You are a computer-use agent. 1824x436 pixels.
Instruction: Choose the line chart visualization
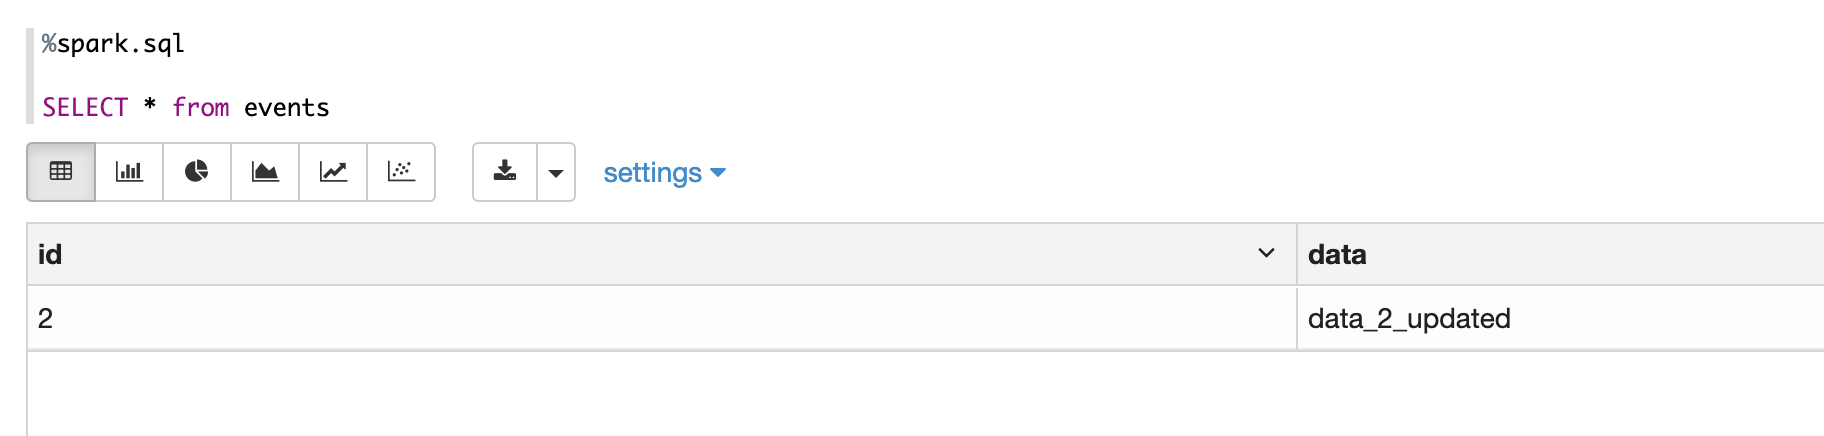[333, 172]
